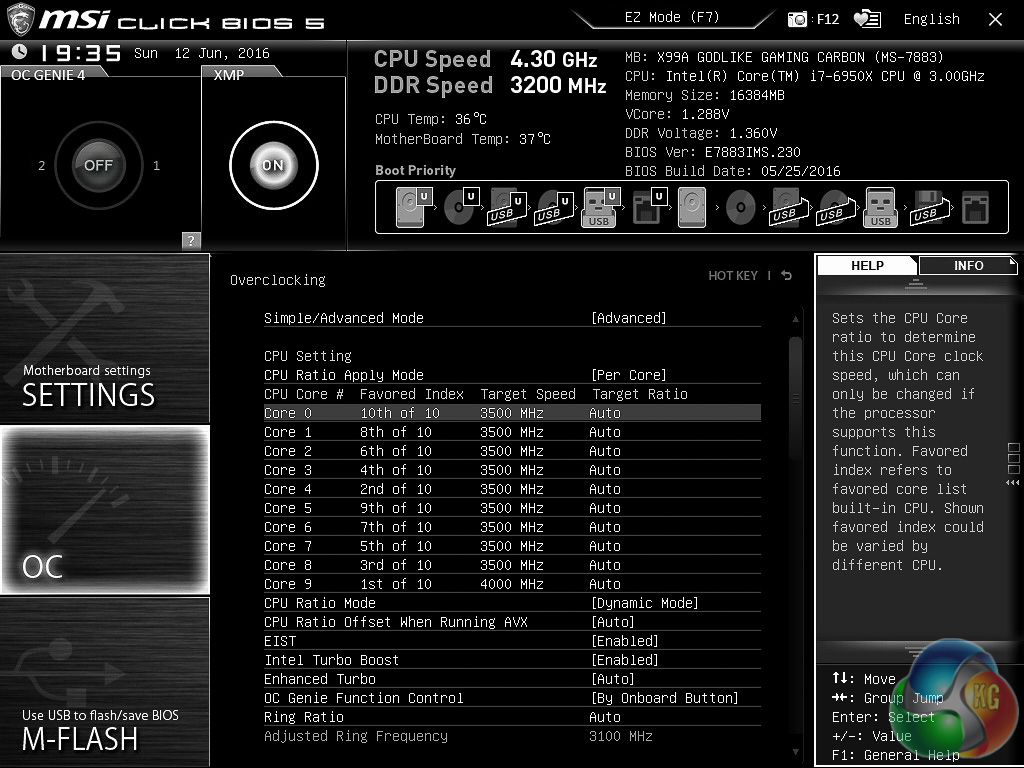Open the CPU Ratio Apply Mode option

point(628,375)
